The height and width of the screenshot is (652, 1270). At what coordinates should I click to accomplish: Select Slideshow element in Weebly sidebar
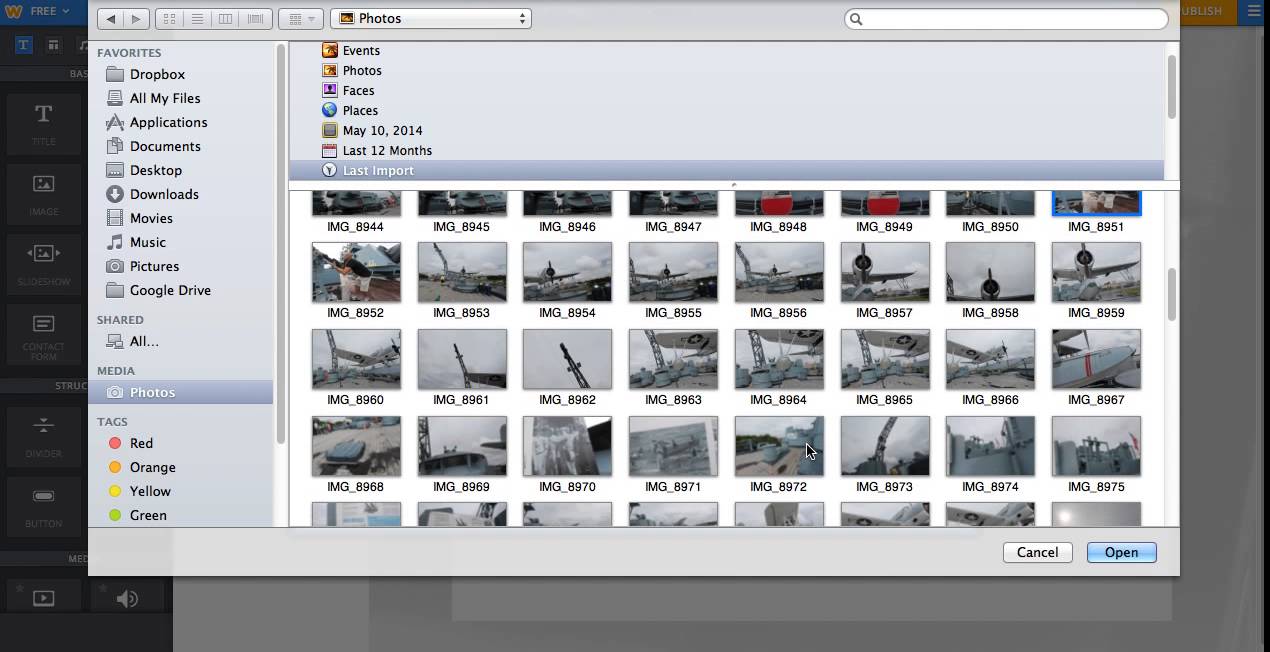(x=43, y=263)
